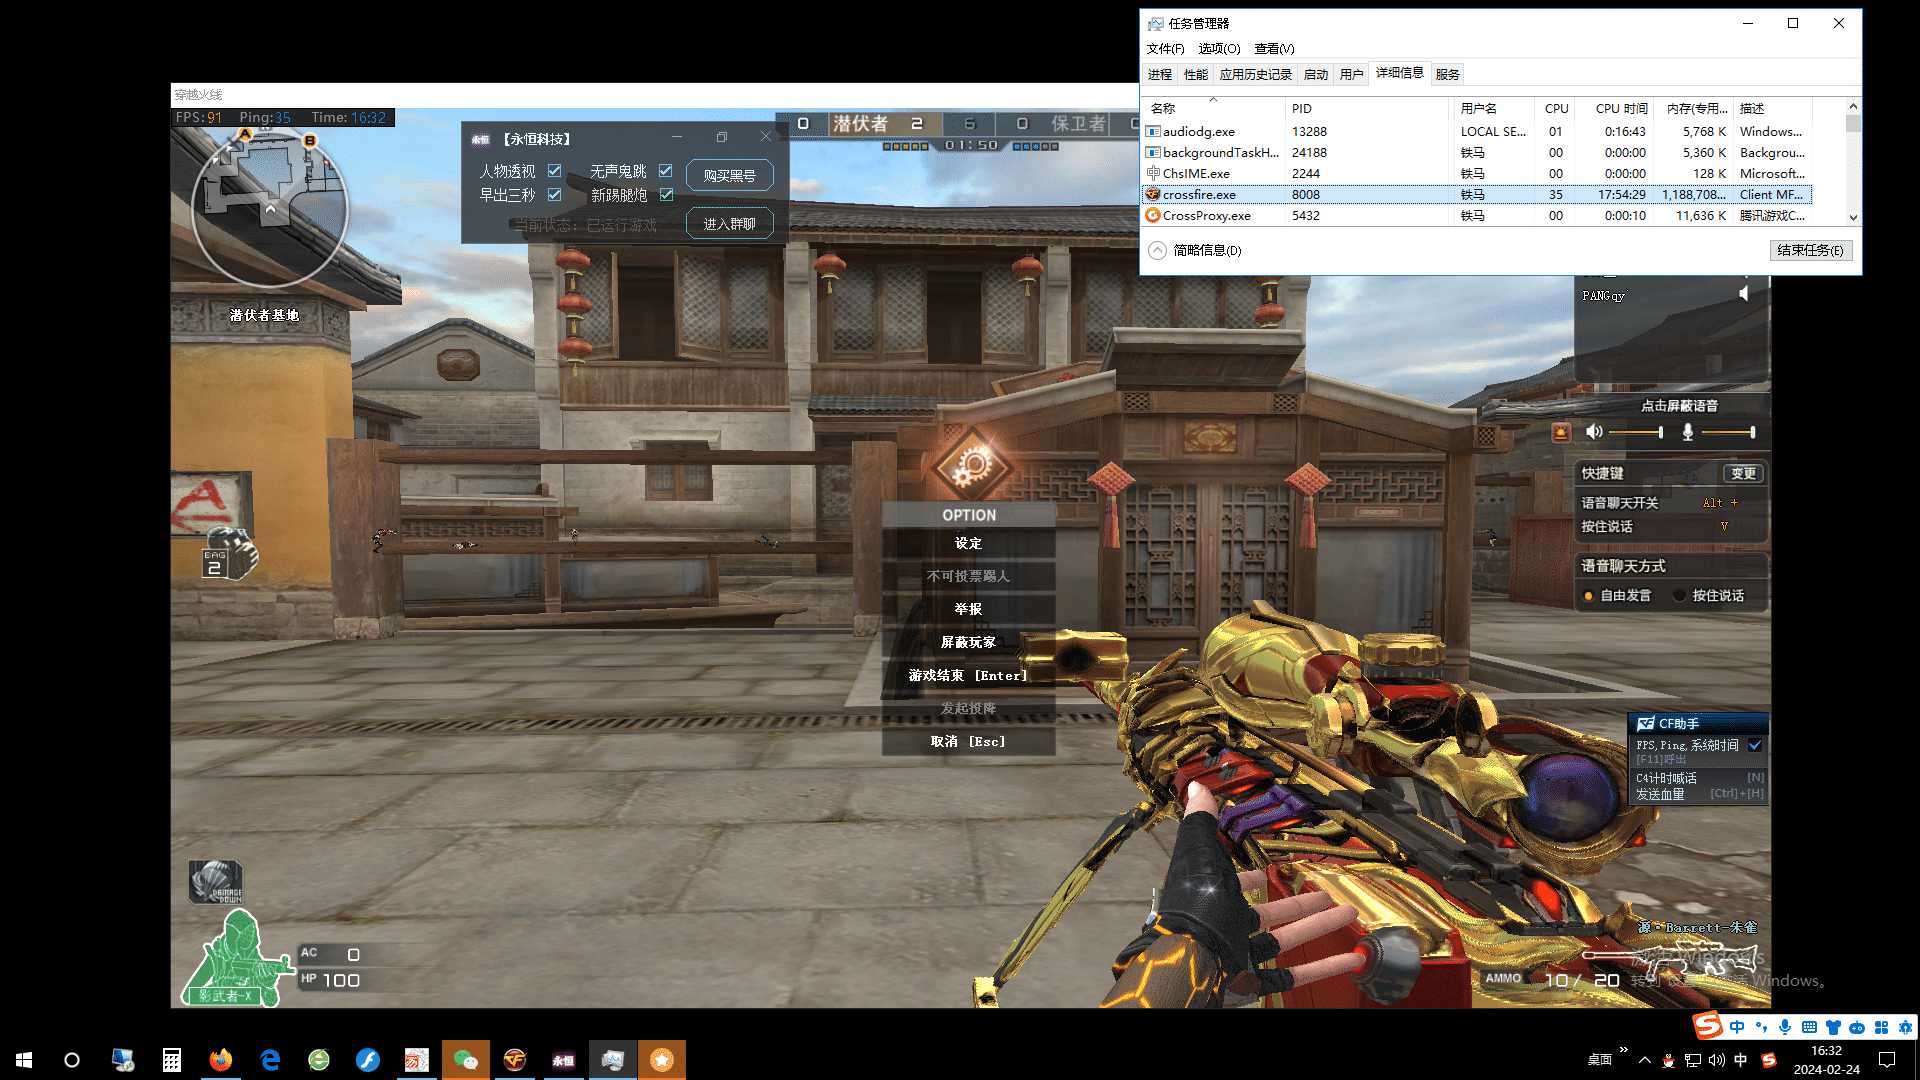The image size is (1920, 1080).
Task: Click the mute speaker icon next to PANGqy
Action: coord(1743,294)
